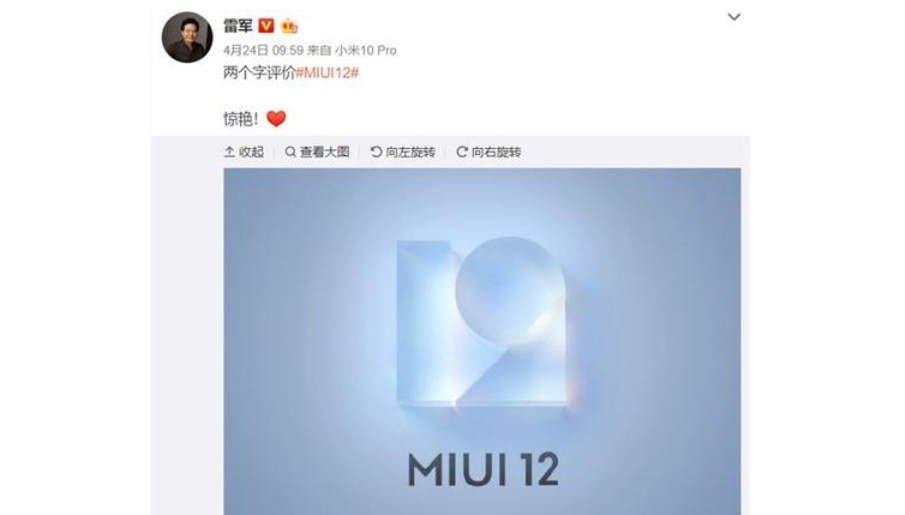Open 雷军's profile avatar photo
This screenshot has width=905, height=515.
187,37
